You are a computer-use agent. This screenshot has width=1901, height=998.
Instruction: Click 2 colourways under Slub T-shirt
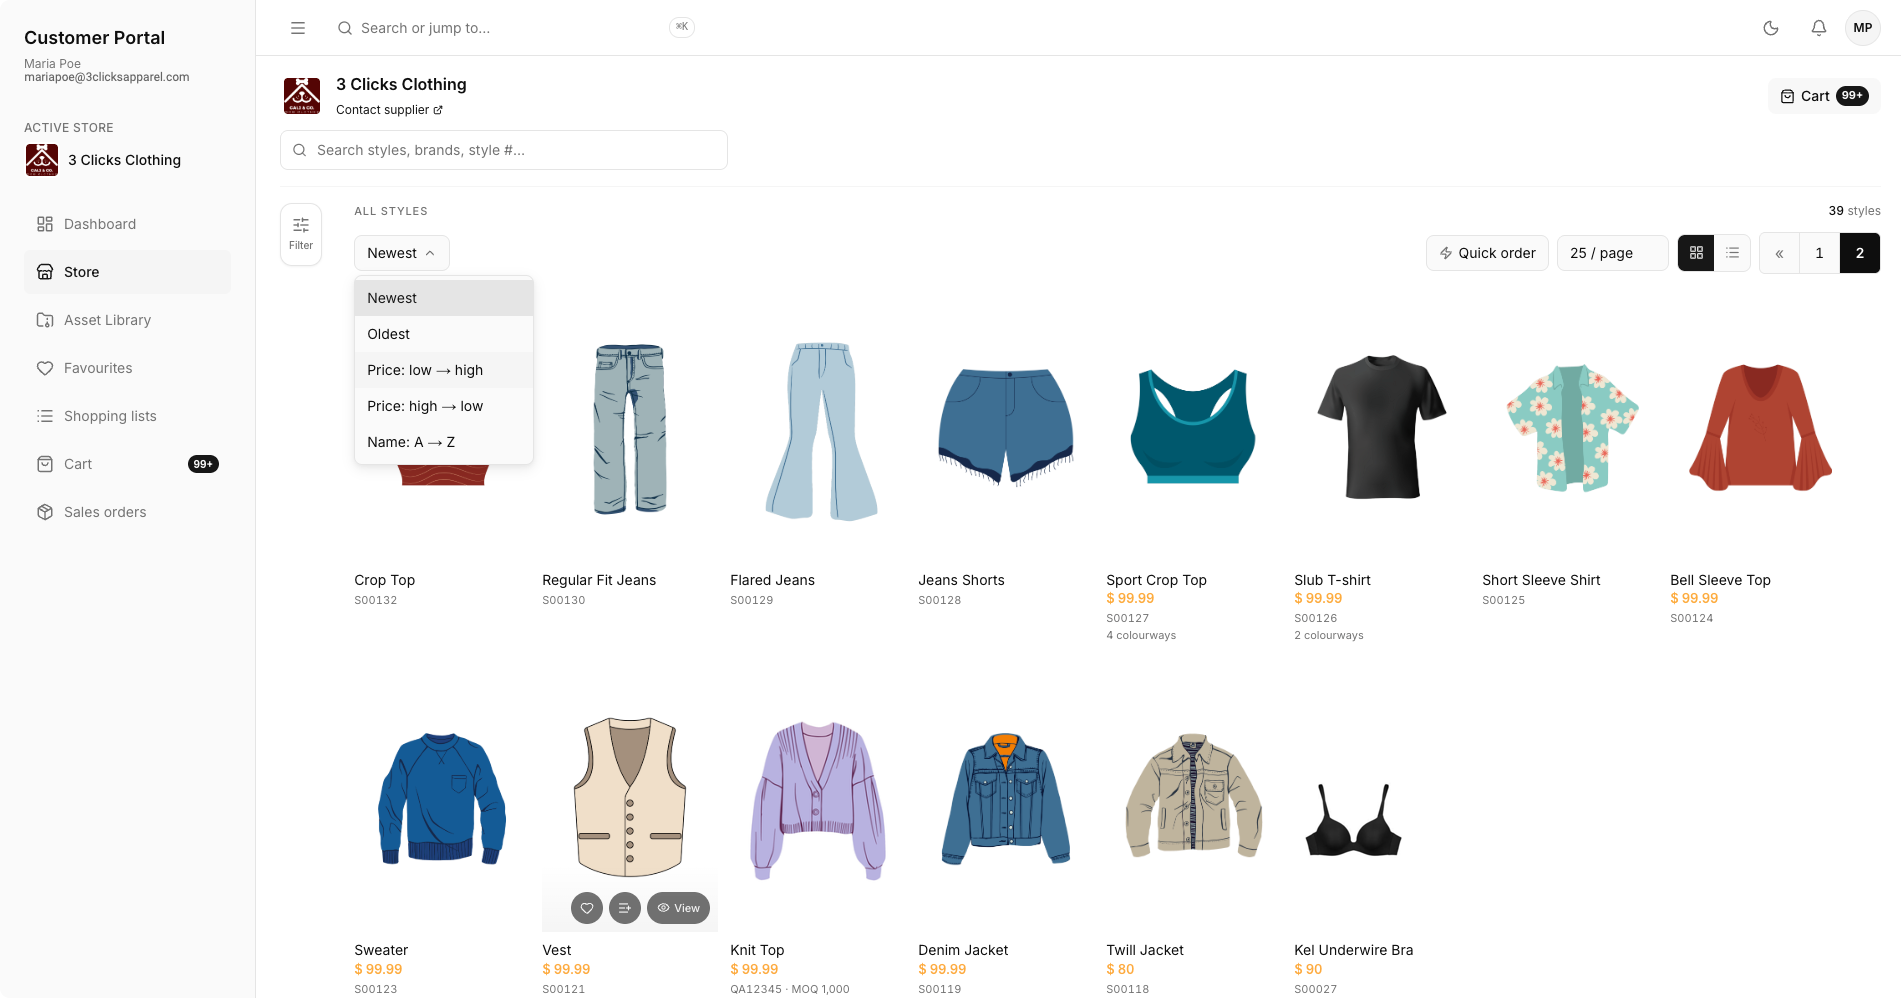point(1329,635)
